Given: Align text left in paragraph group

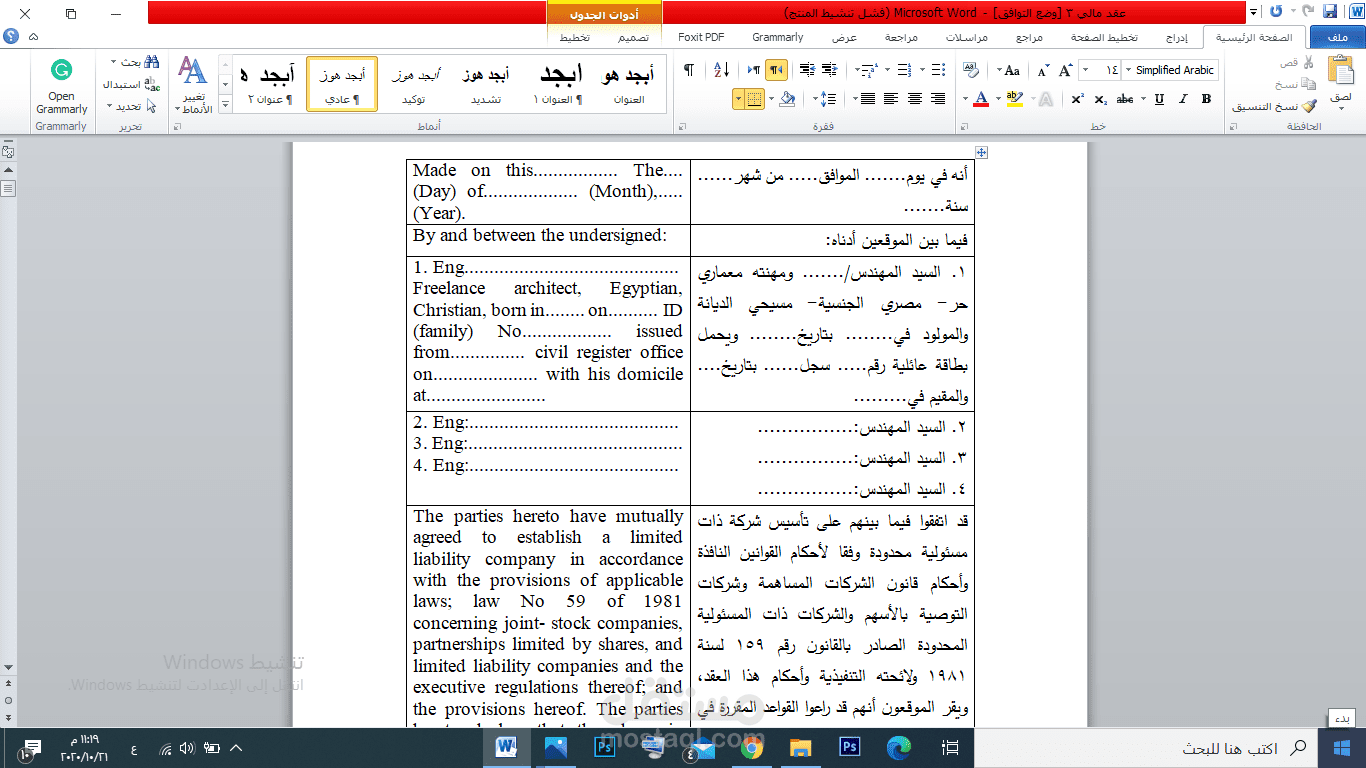Looking at the screenshot, I should (890, 99).
